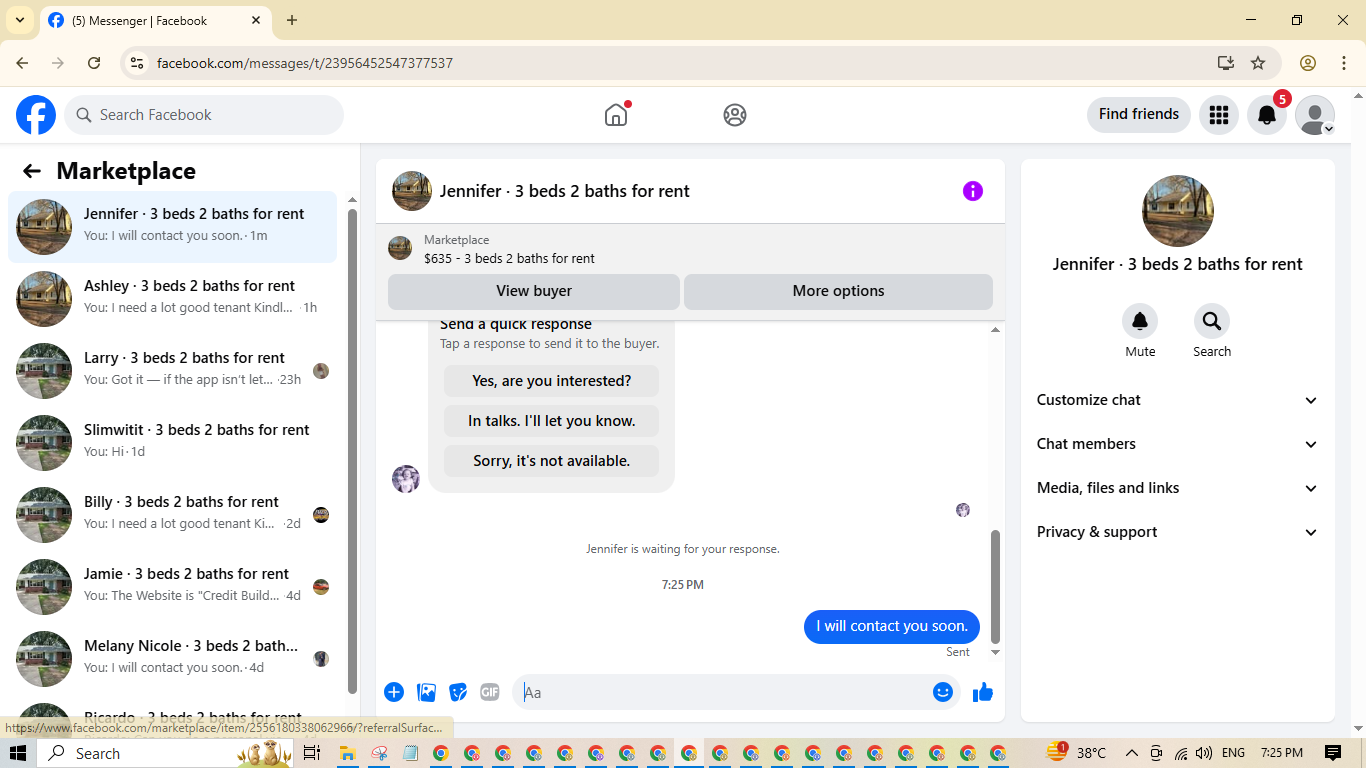Show hidden system tray icons chevron
This screenshot has height=768, width=1366.
click(1132, 753)
